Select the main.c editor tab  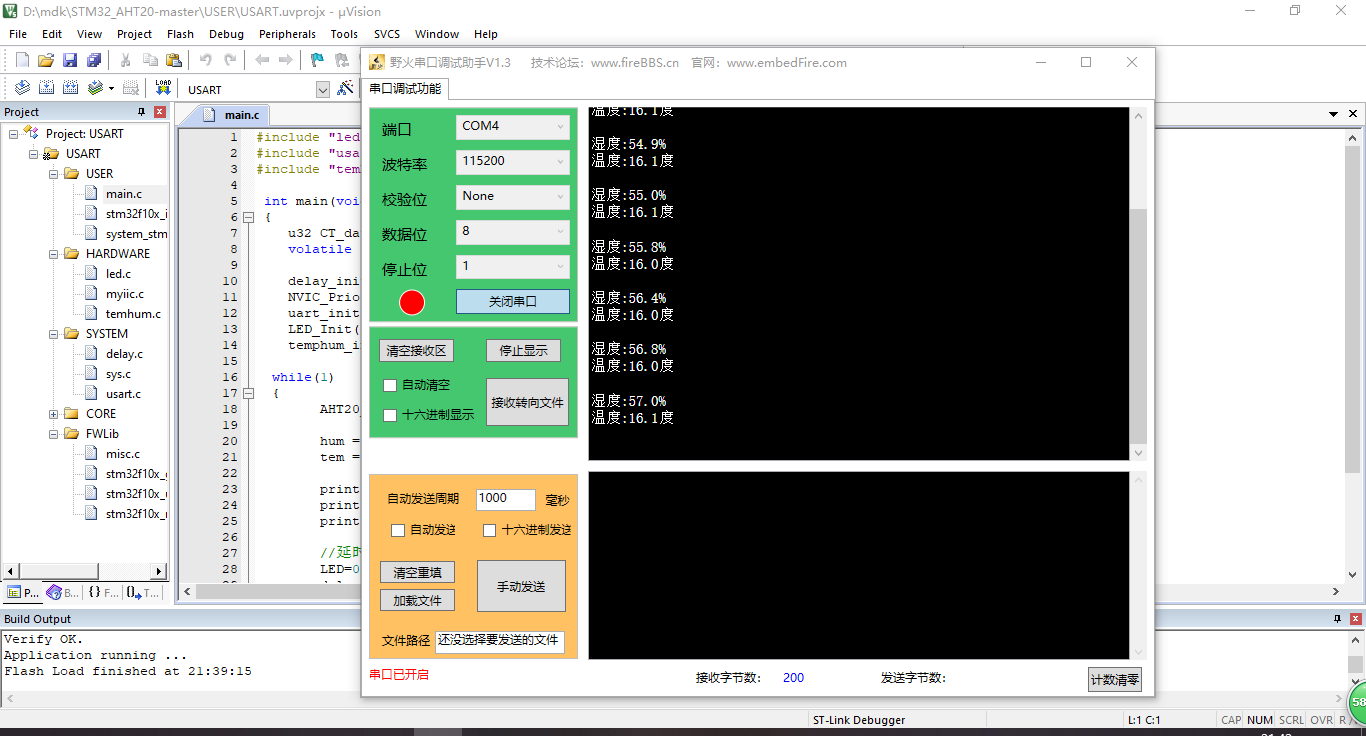232,115
